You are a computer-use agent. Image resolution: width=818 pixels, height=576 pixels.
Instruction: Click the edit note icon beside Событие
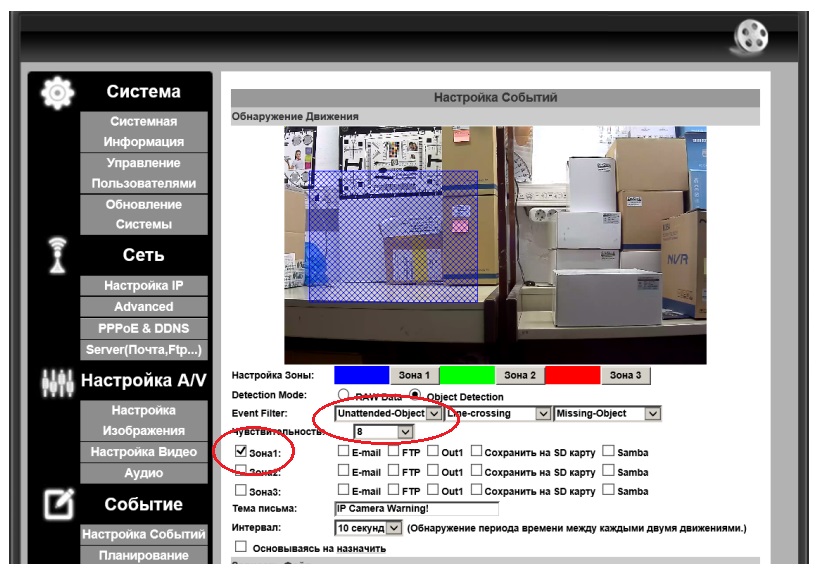(58, 504)
